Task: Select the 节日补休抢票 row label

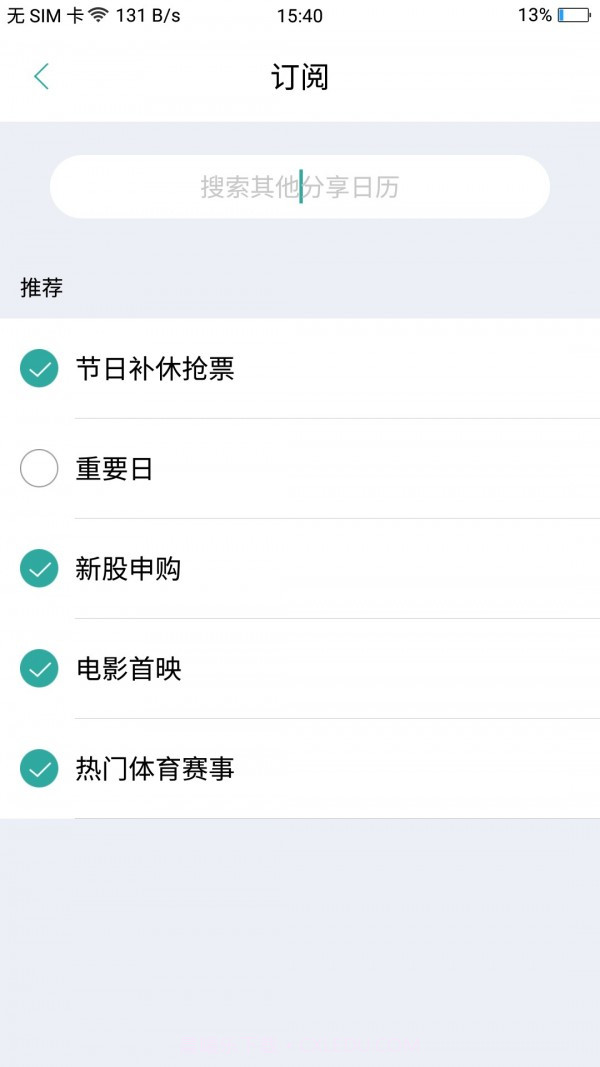Action: click(155, 368)
